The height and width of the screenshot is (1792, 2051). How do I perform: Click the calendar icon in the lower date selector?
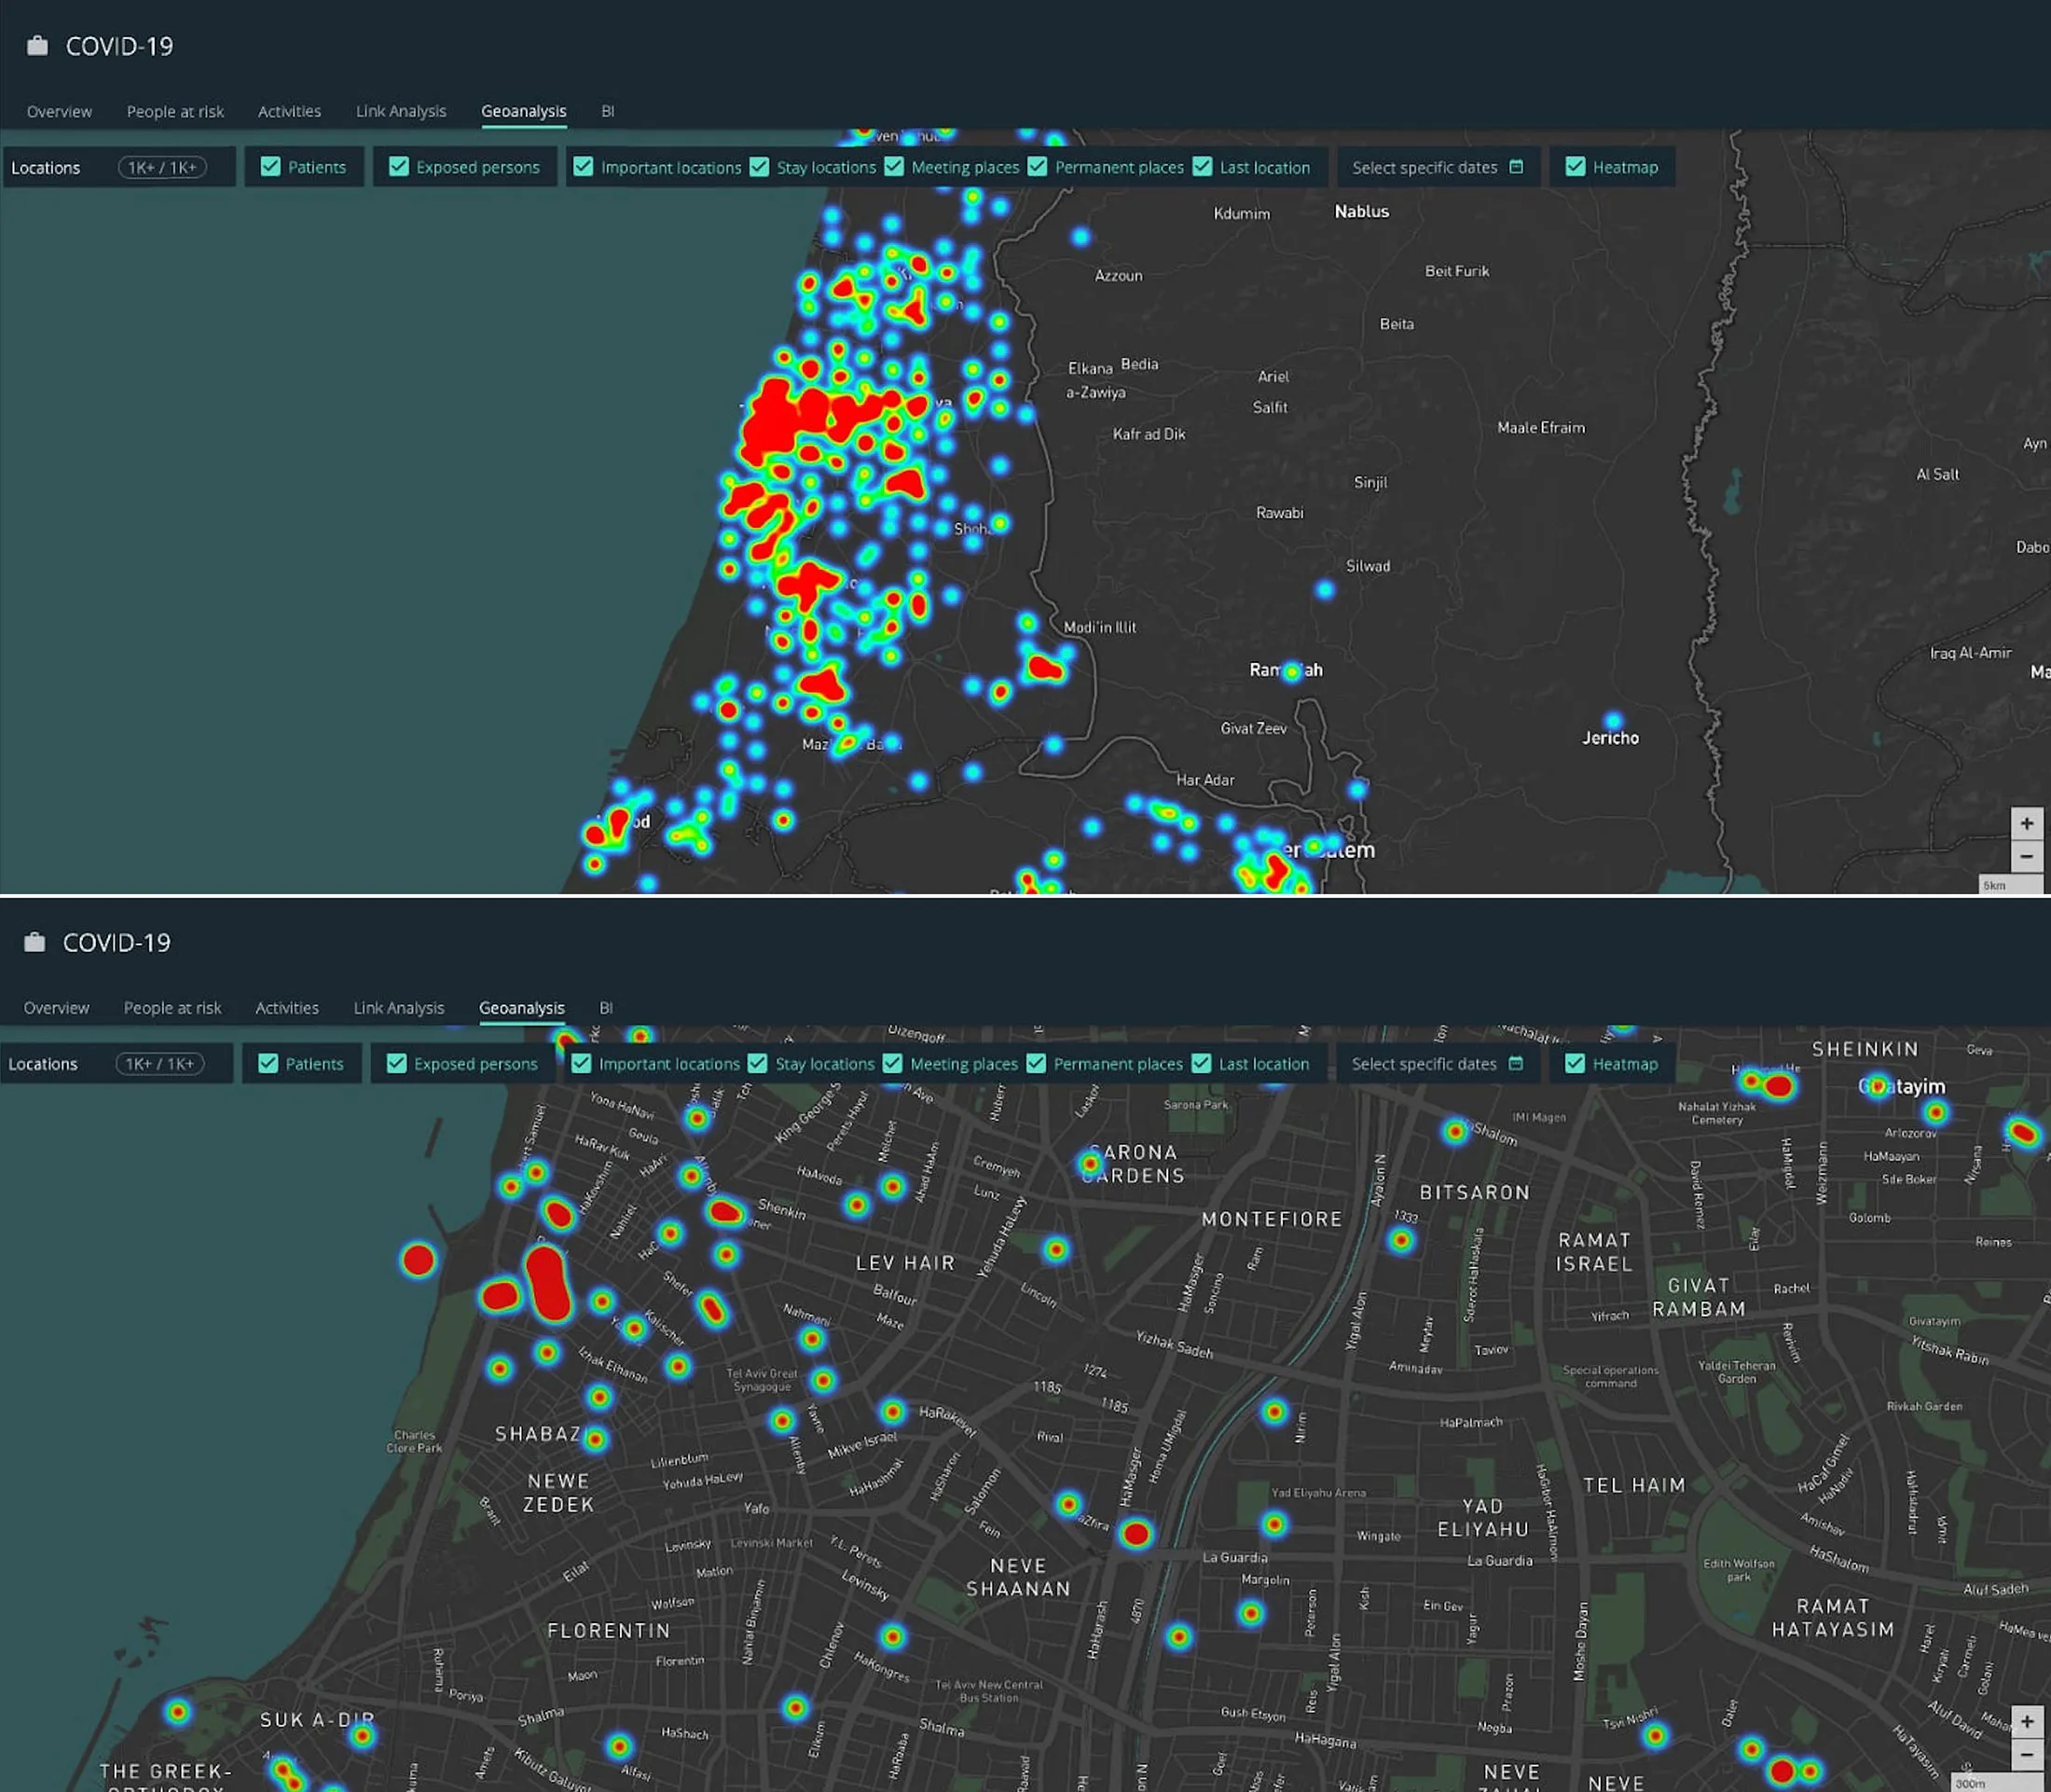pos(1515,1063)
